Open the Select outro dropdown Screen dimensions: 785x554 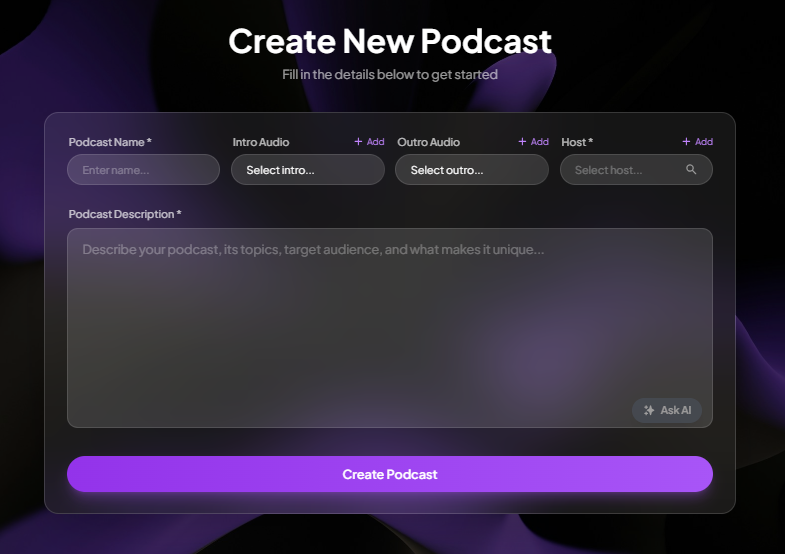(472, 170)
